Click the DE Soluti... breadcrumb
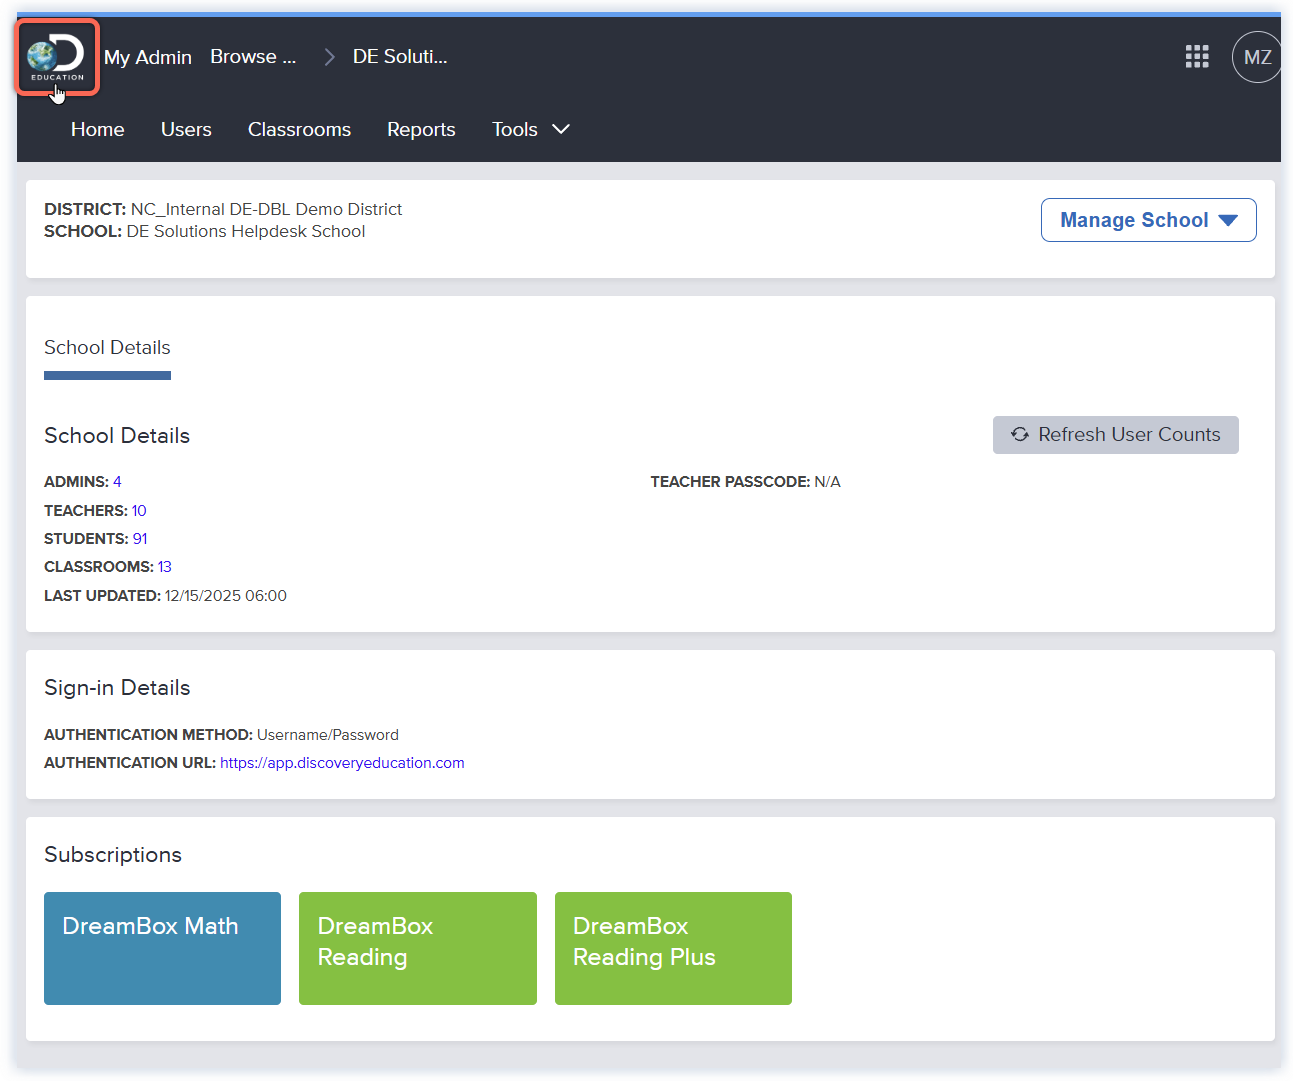Screen dimensions: 1293x1081 click(400, 57)
